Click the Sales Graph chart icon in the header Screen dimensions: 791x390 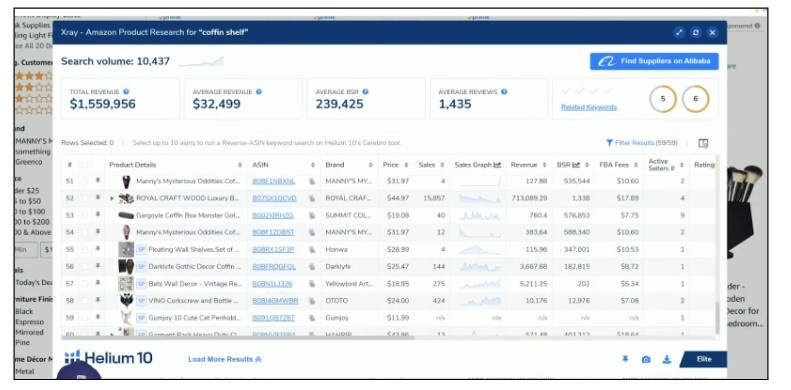tap(497, 165)
